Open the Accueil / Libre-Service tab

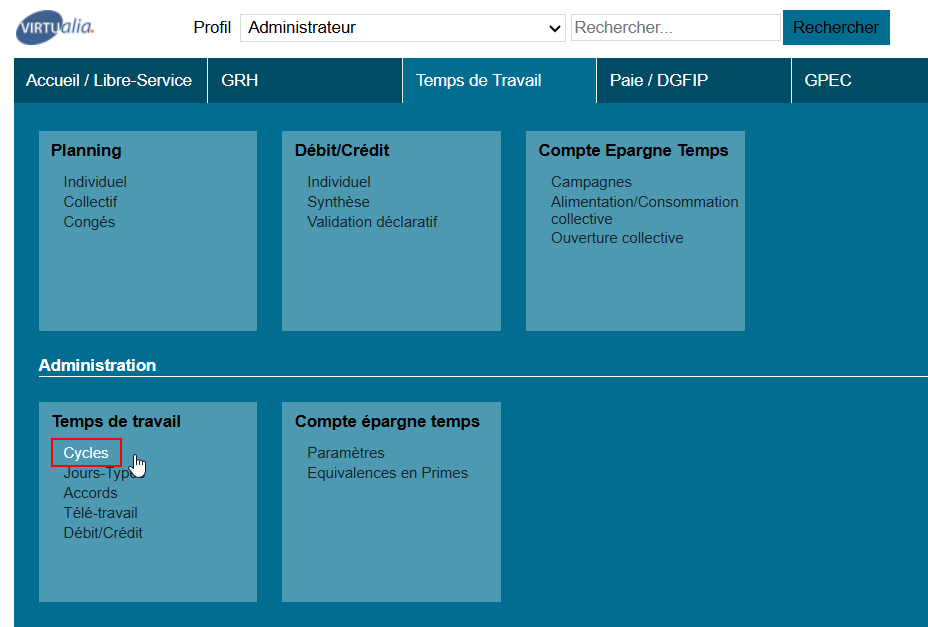point(109,80)
